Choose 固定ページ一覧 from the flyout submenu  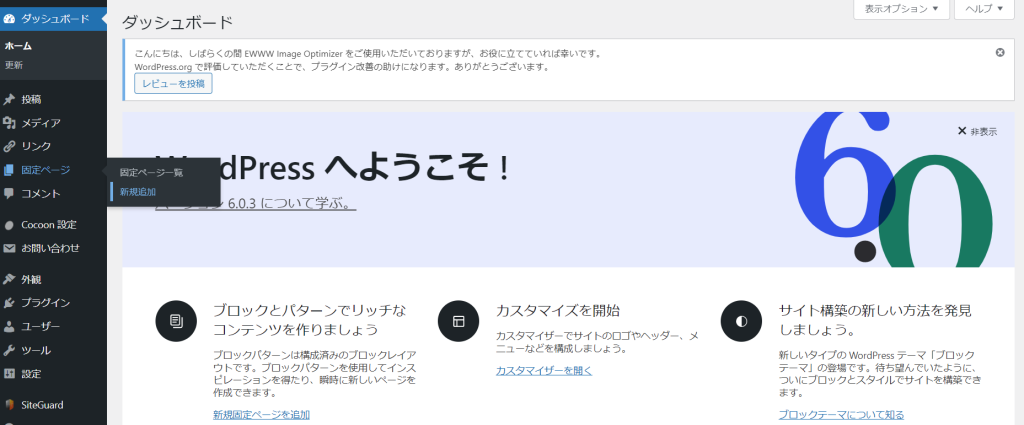151,172
